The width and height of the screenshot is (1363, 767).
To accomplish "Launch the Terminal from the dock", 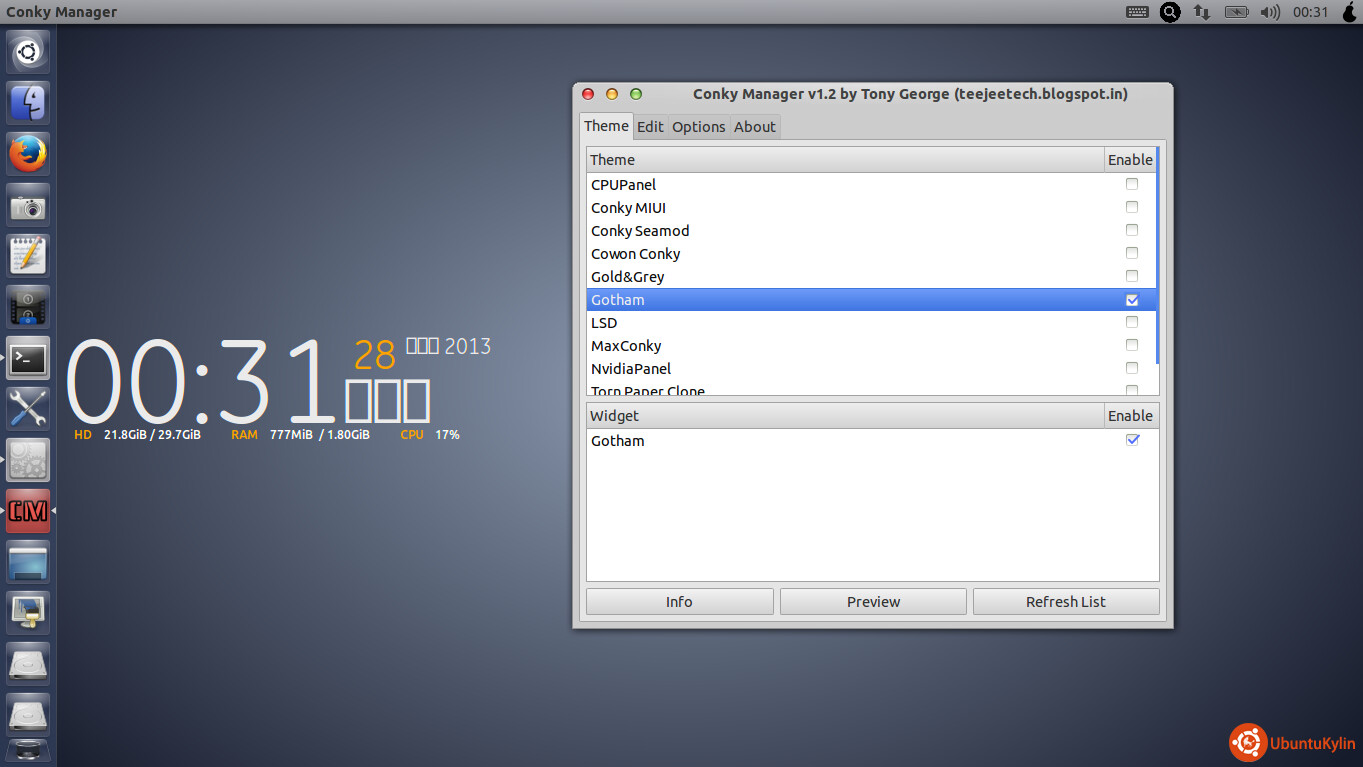I will point(28,358).
